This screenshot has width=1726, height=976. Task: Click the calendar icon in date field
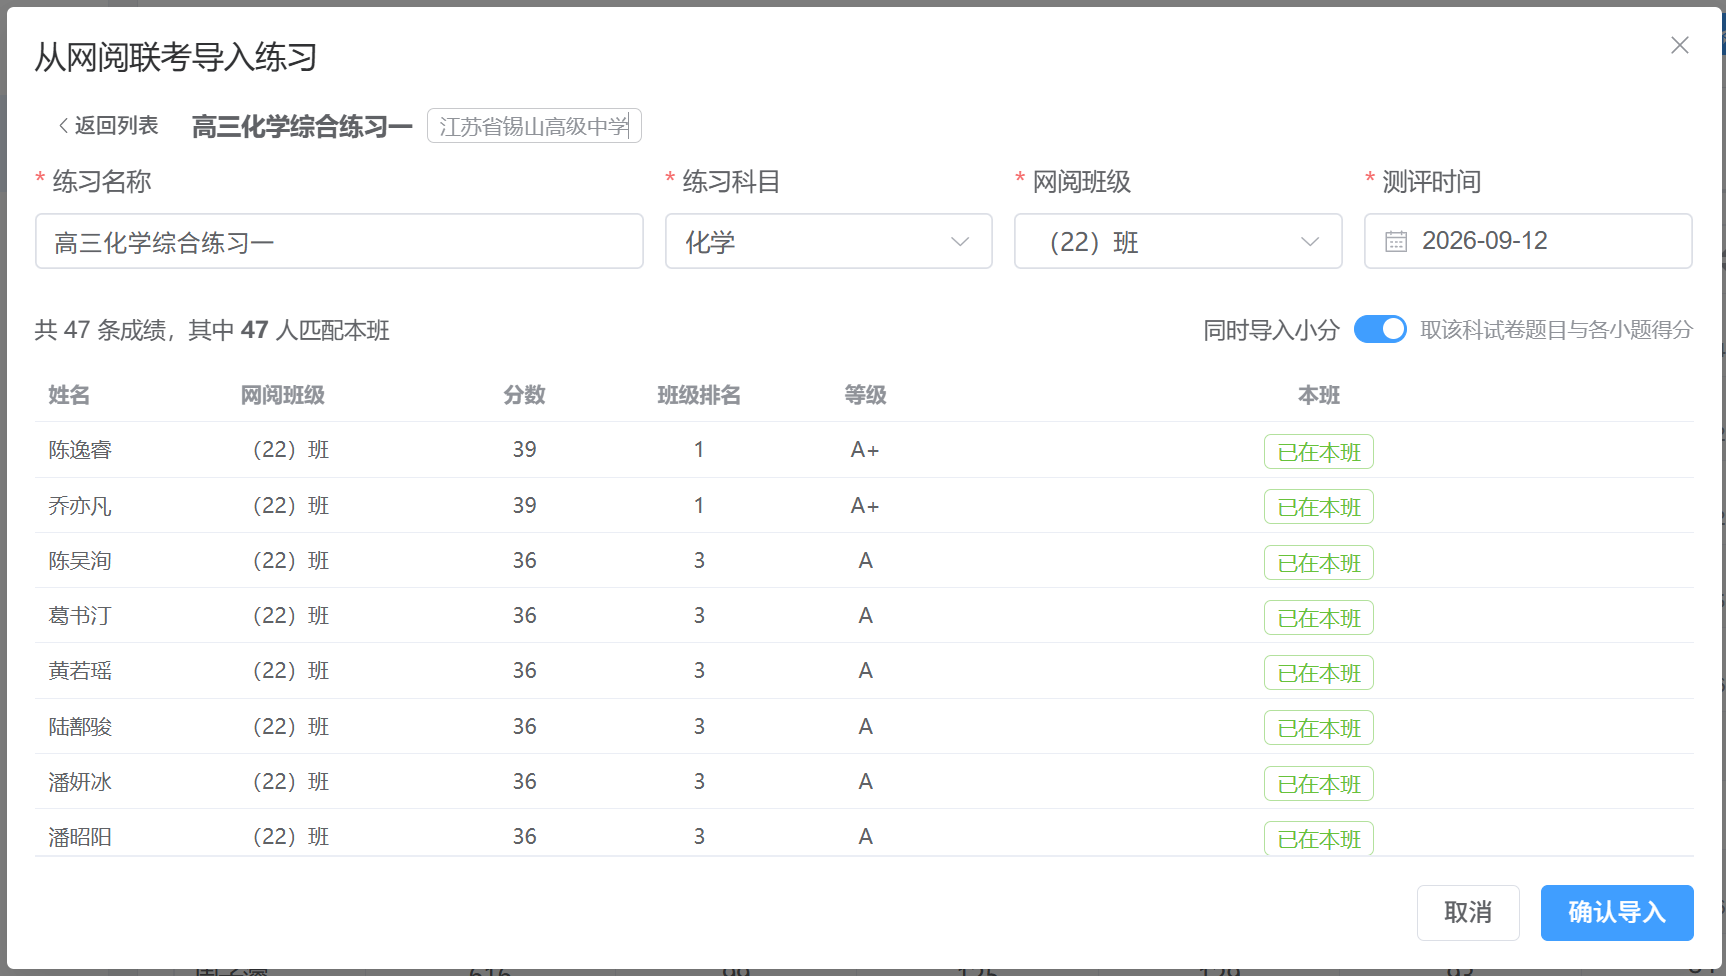coord(1396,241)
